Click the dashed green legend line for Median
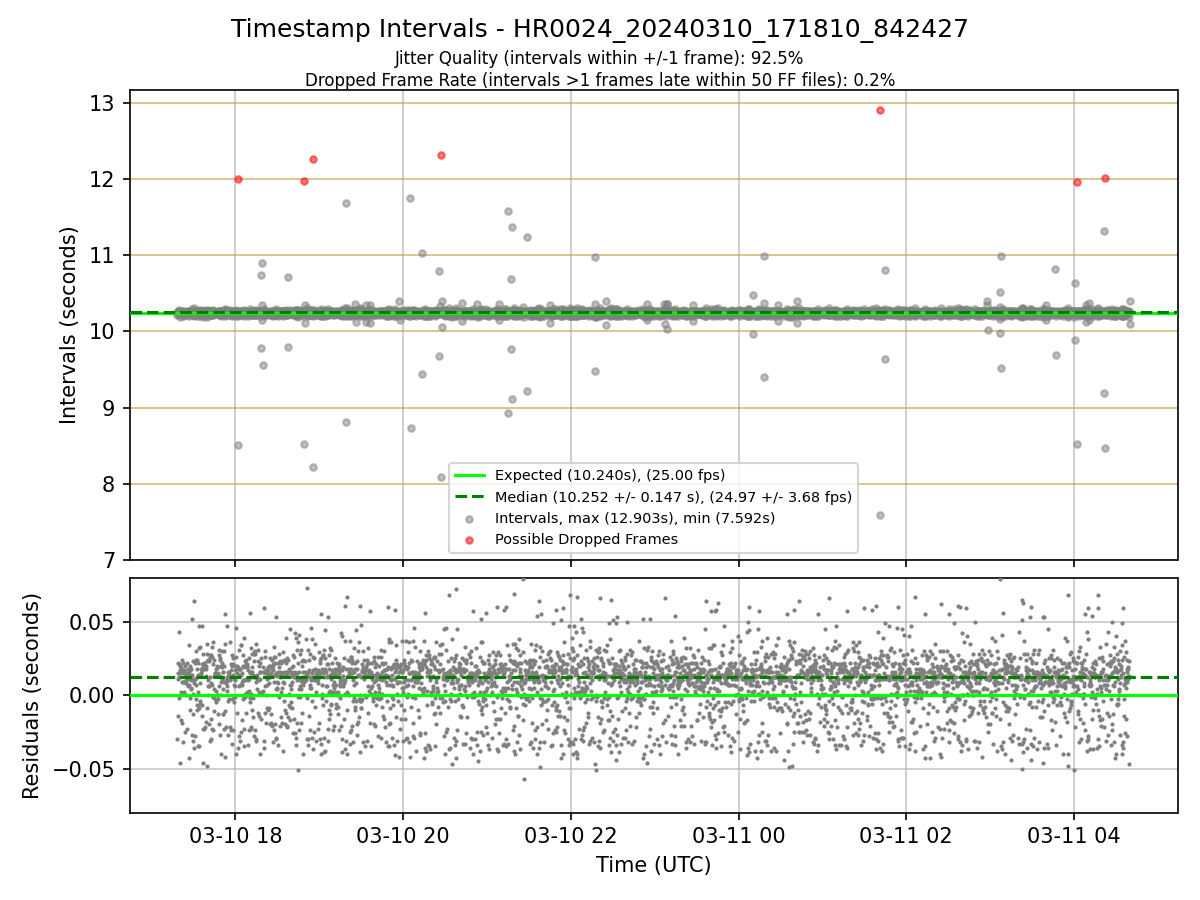Screen dimensions: 1200x900 (469, 497)
